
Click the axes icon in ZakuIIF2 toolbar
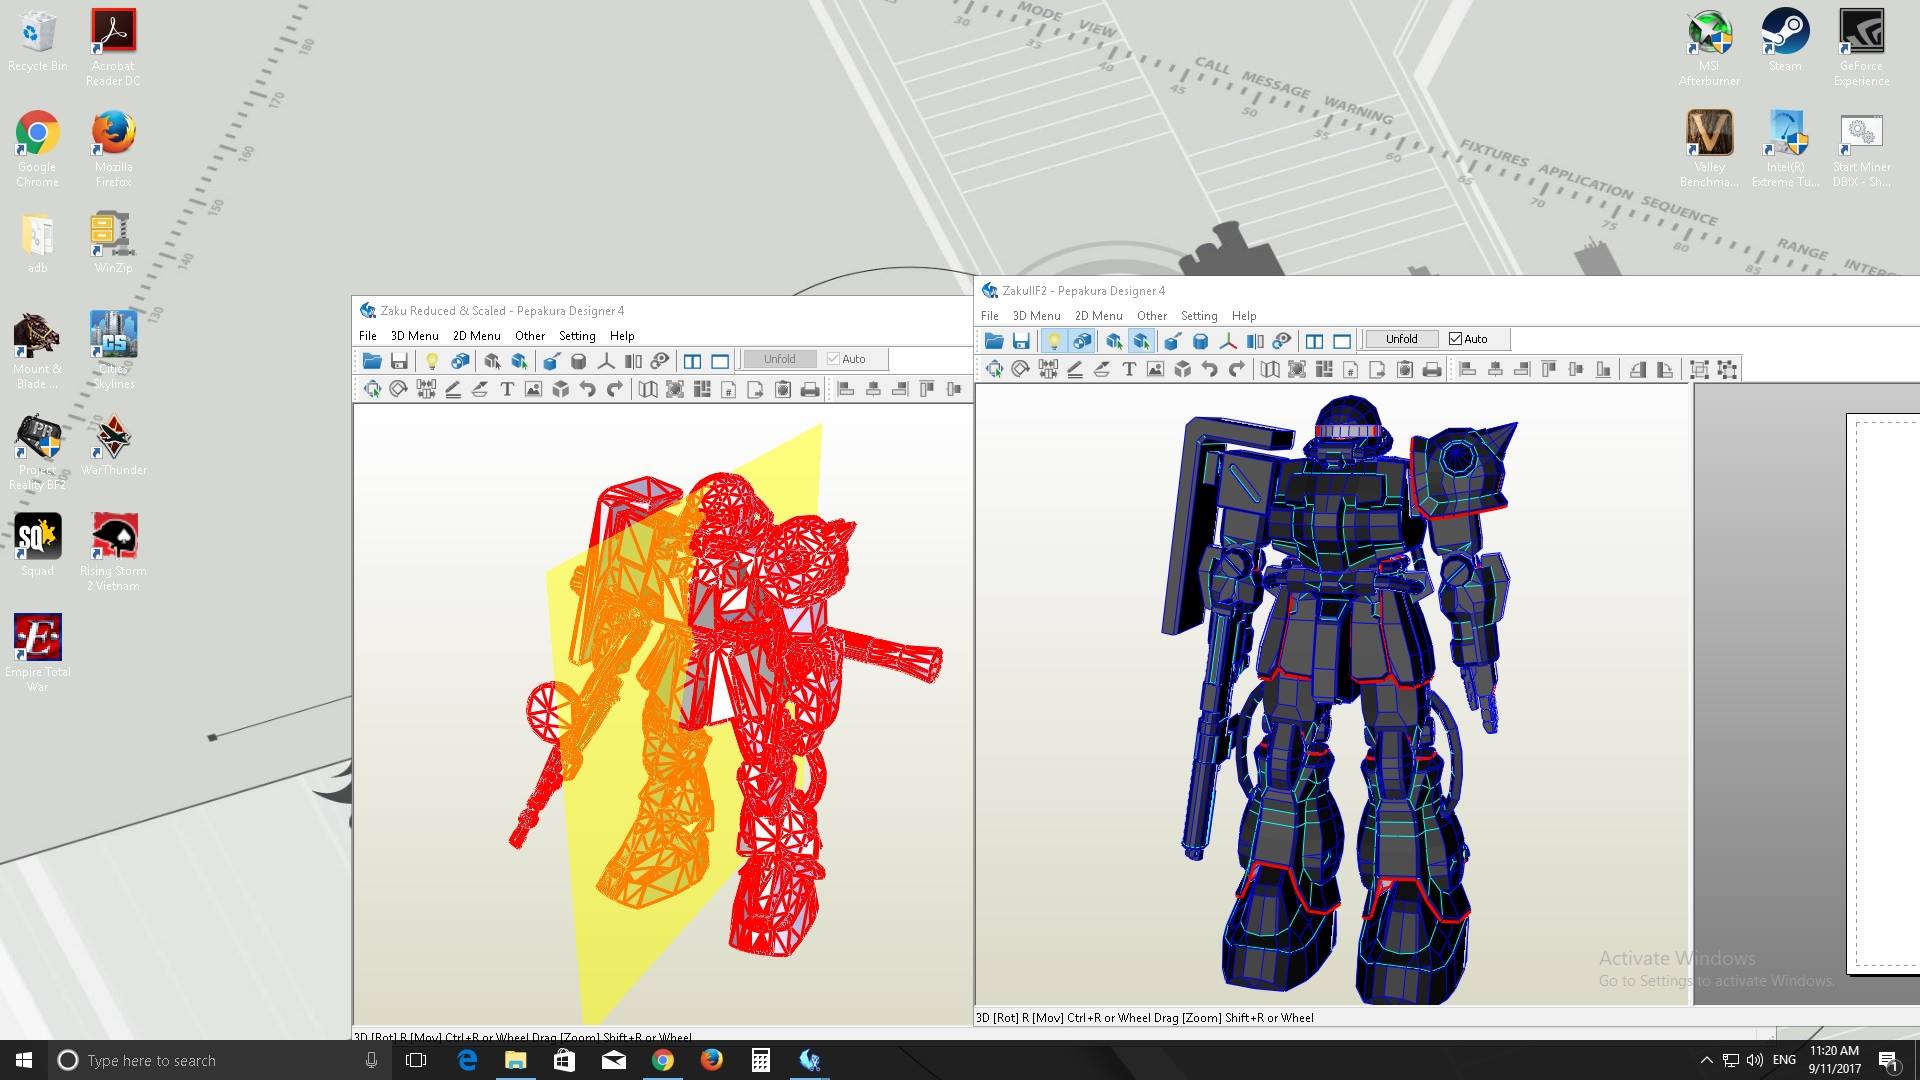click(x=1228, y=340)
